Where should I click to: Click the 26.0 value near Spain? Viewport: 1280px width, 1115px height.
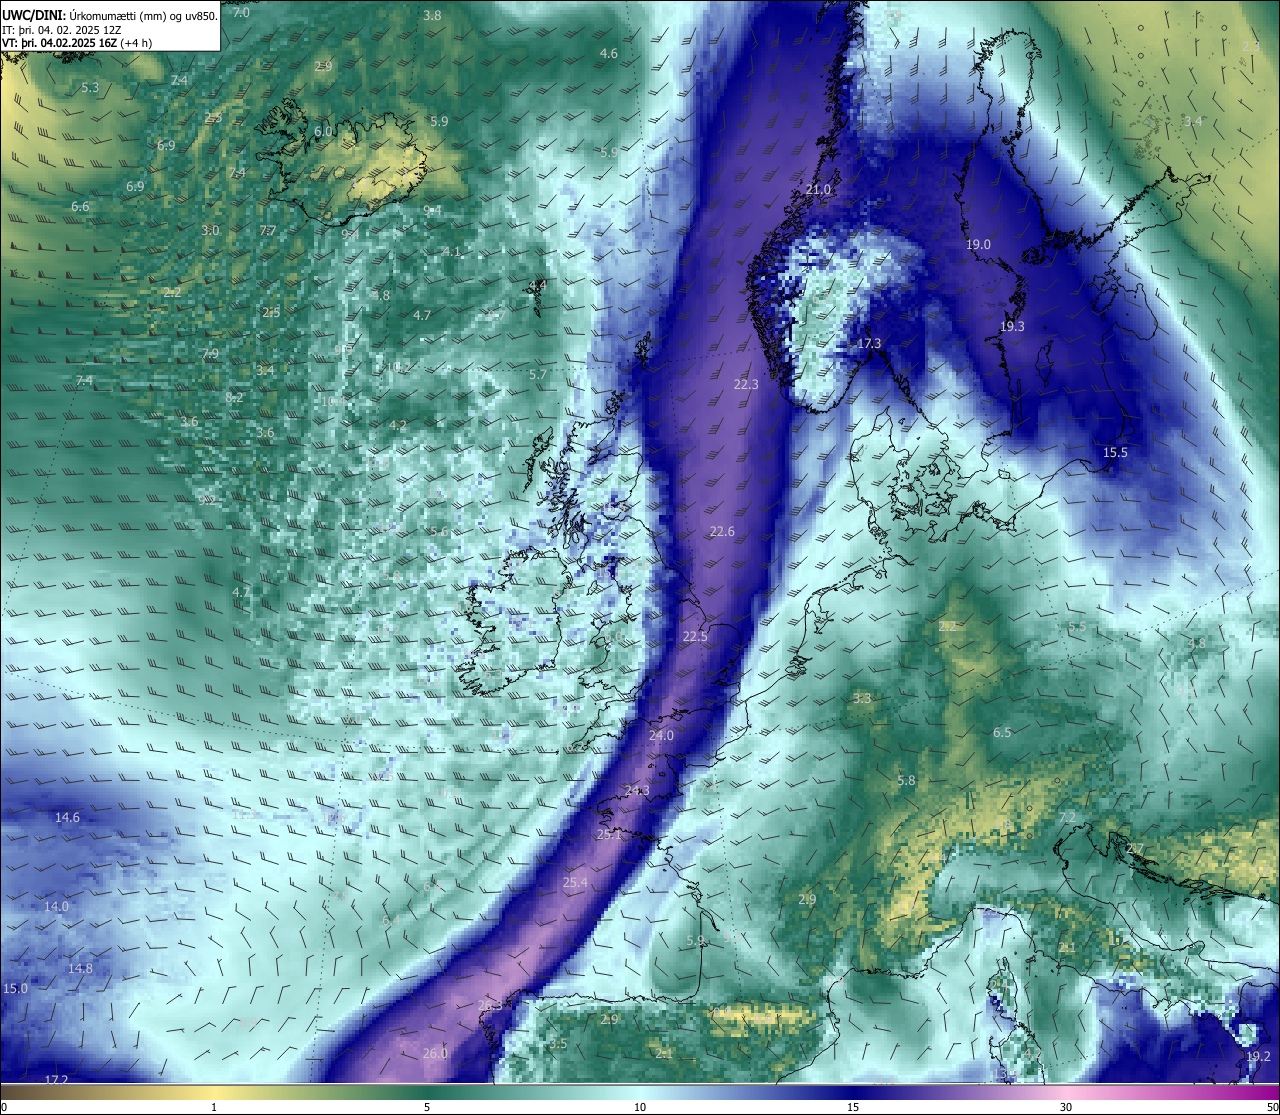click(435, 1053)
